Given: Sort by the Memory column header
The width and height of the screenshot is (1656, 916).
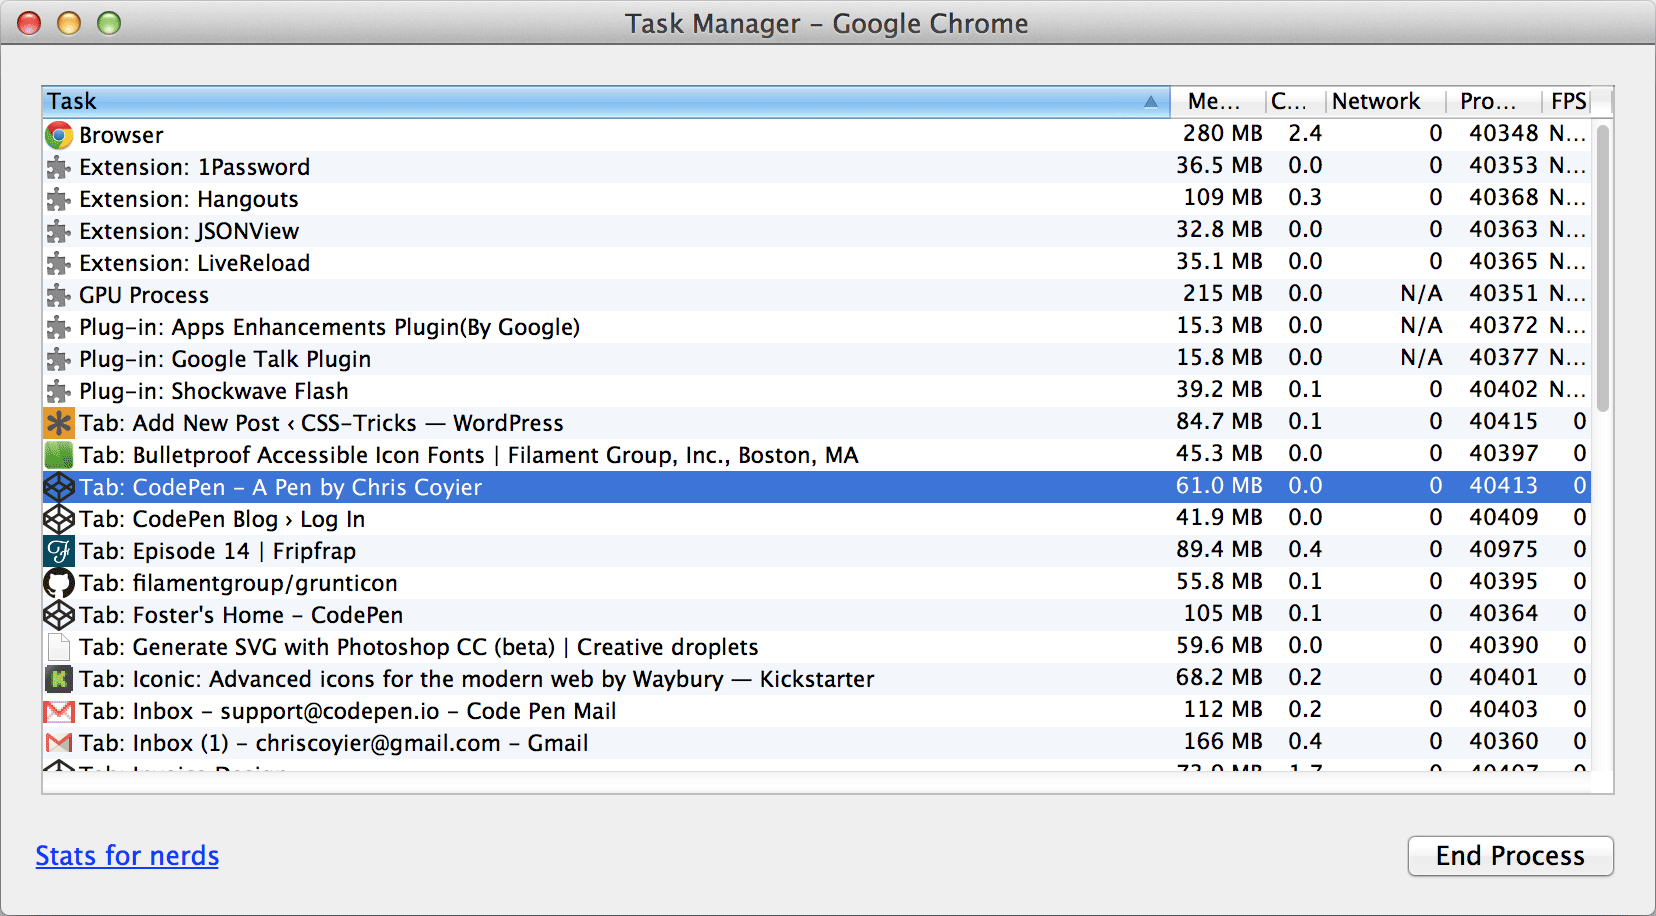Looking at the screenshot, I should point(1213,101).
